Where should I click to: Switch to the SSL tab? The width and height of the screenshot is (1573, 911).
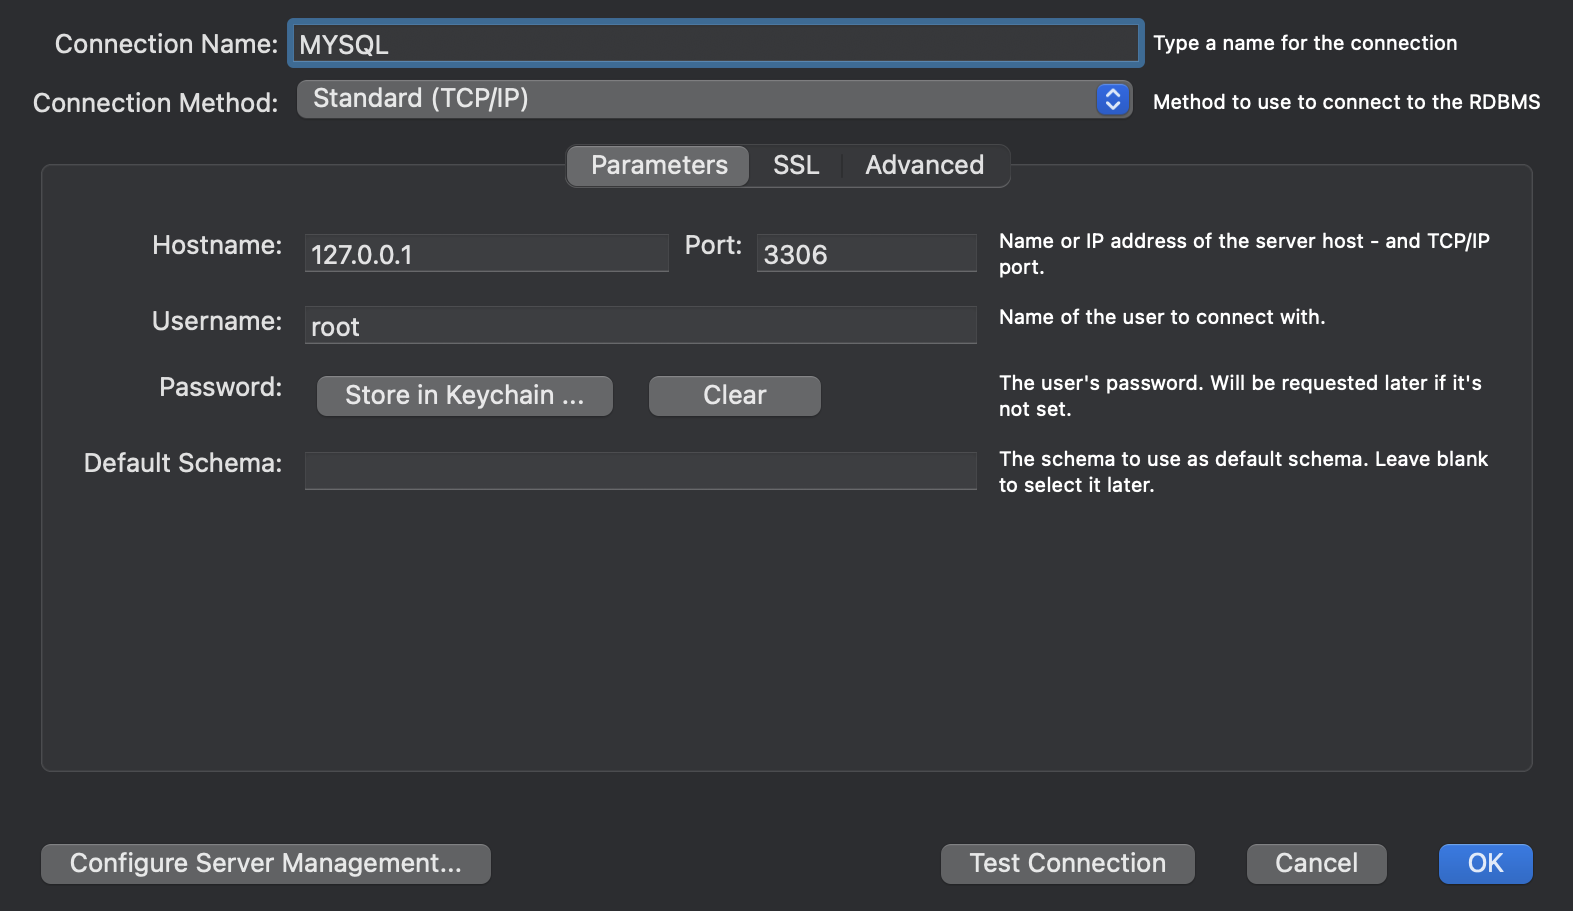(x=796, y=165)
